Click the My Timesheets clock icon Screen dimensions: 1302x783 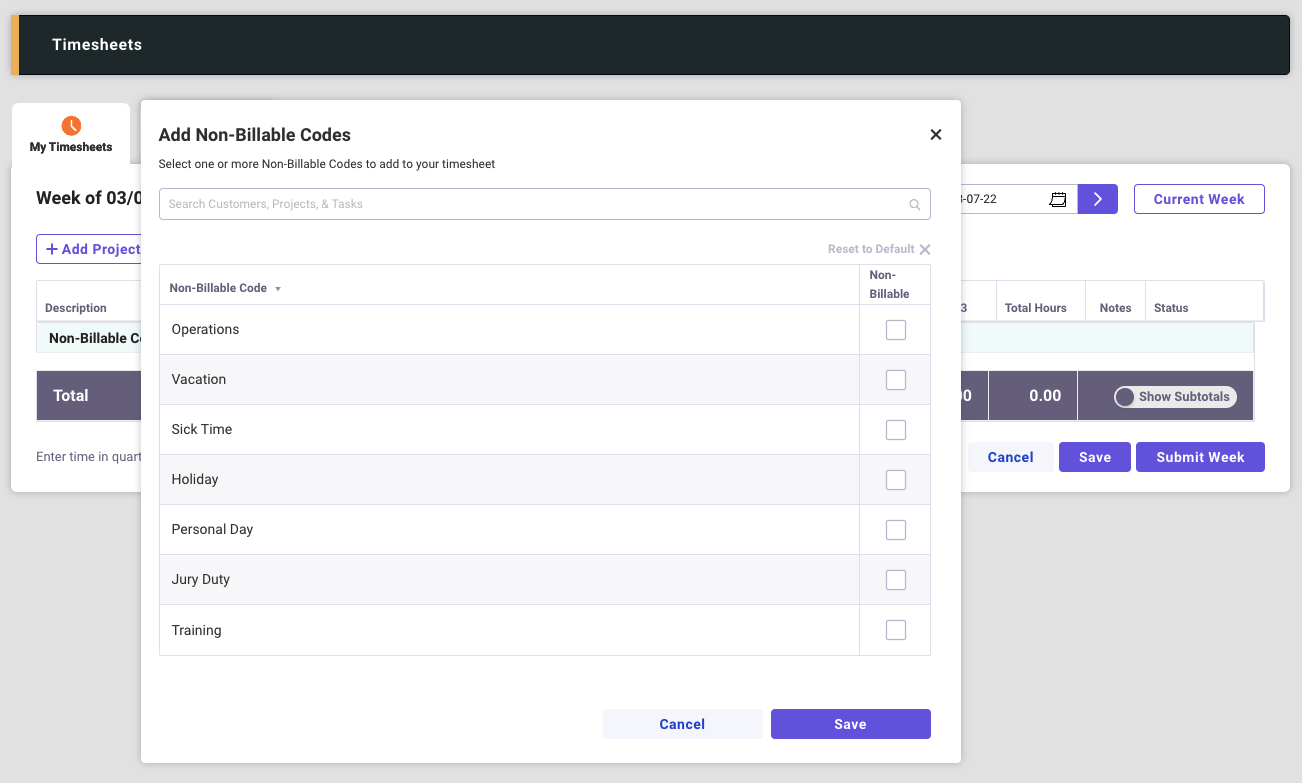71,126
